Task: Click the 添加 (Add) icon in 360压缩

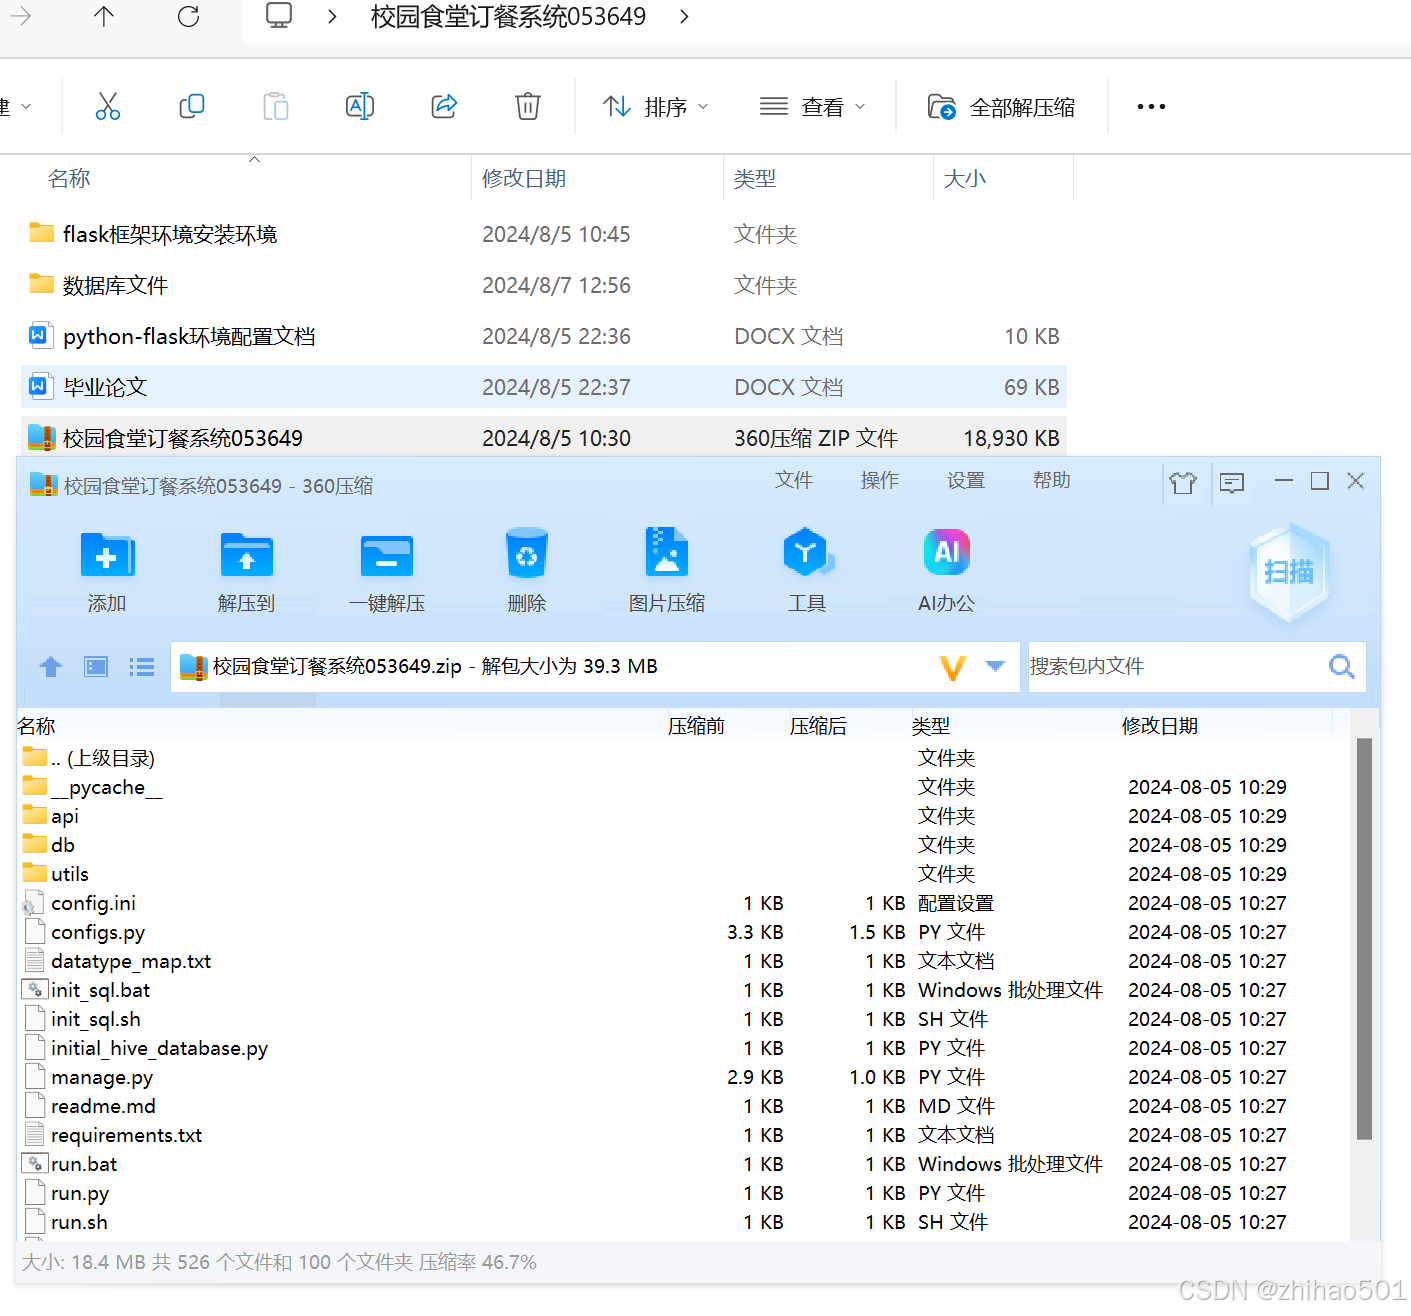Action: pos(107,555)
